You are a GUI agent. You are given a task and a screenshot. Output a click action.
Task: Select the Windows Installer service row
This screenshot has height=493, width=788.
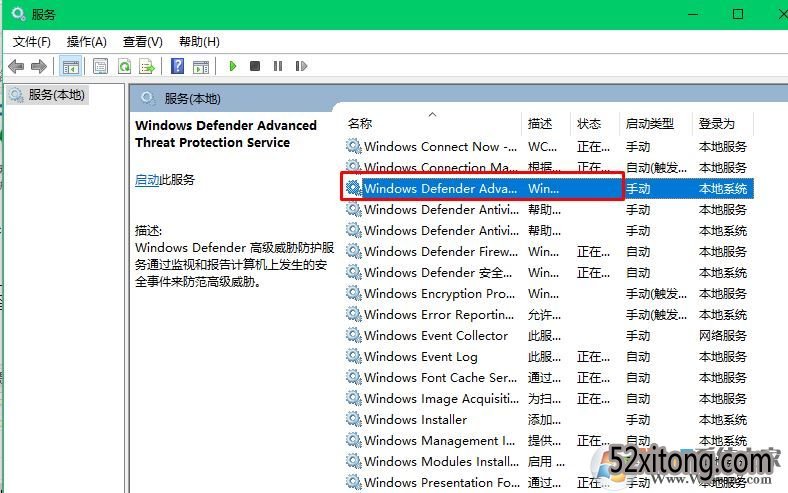tap(549, 419)
